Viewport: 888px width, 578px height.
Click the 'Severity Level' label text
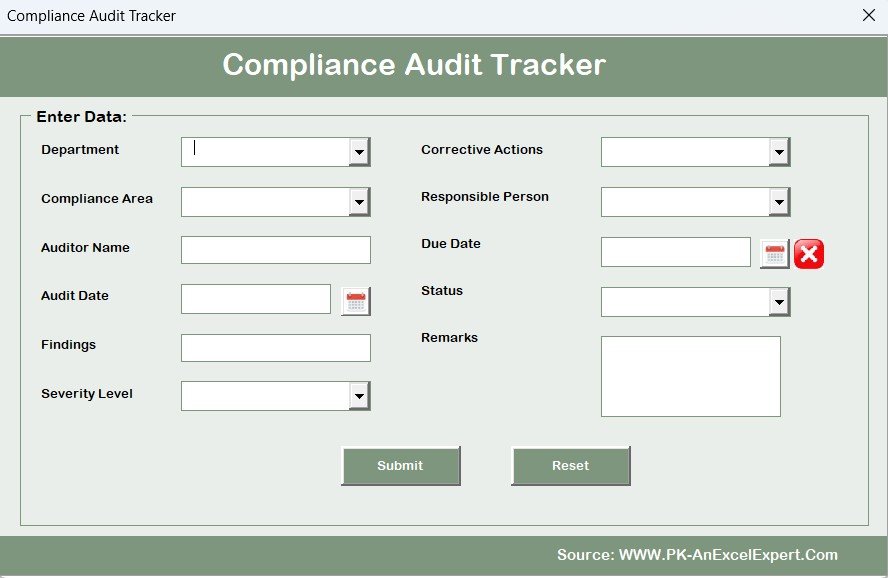pos(87,394)
